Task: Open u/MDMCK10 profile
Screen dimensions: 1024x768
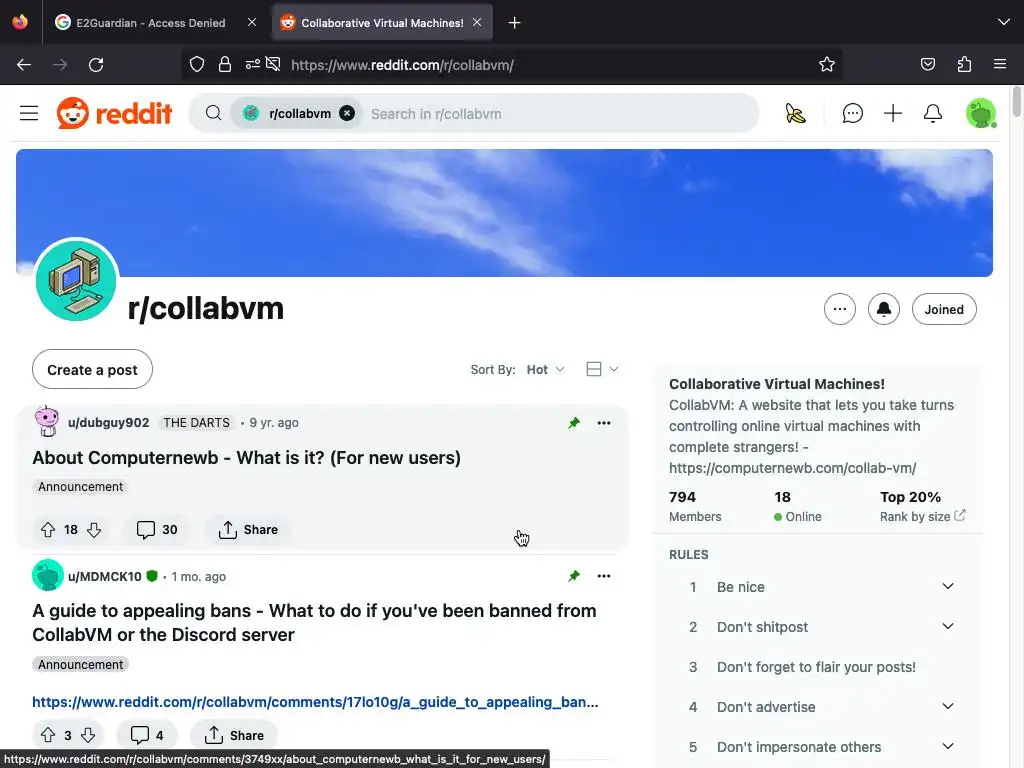Action: [104, 577]
